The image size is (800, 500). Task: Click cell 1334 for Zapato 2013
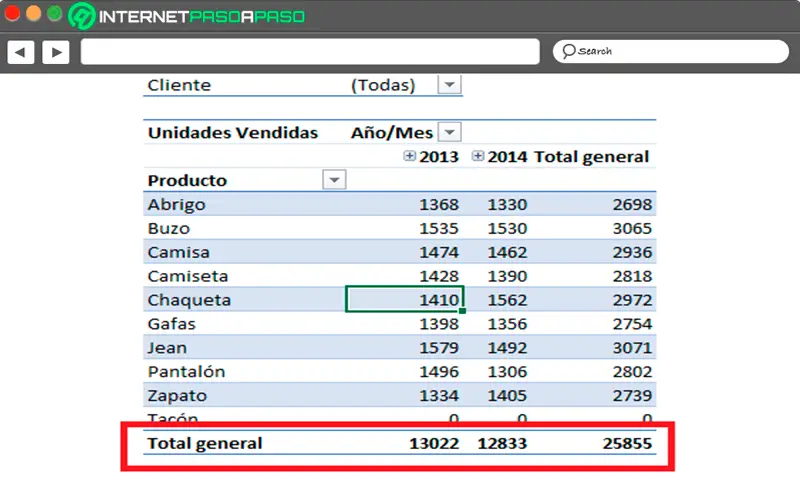439,396
